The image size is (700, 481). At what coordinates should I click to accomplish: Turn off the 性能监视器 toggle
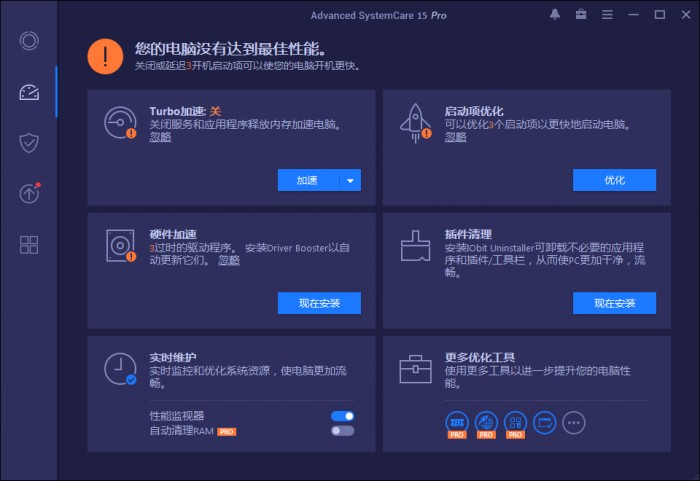[343, 416]
